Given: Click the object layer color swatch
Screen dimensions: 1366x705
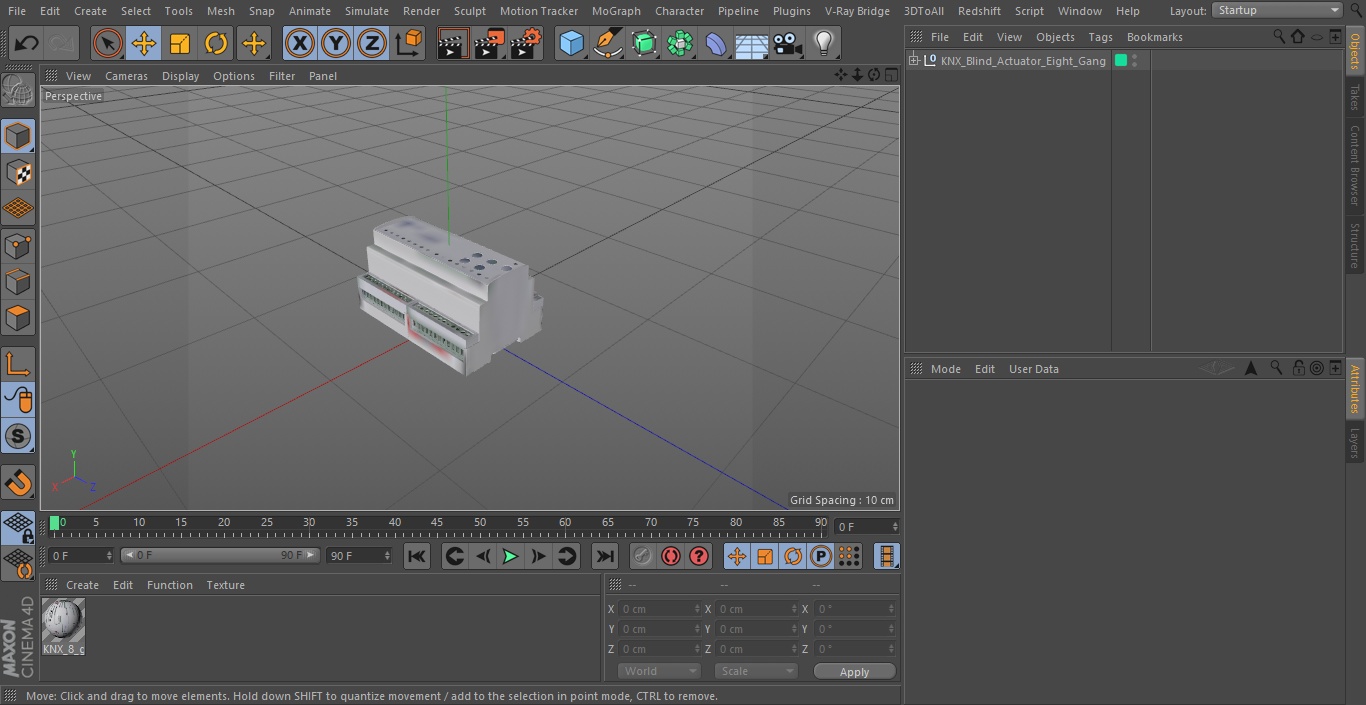Looking at the screenshot, I should tap(1121, 61).
